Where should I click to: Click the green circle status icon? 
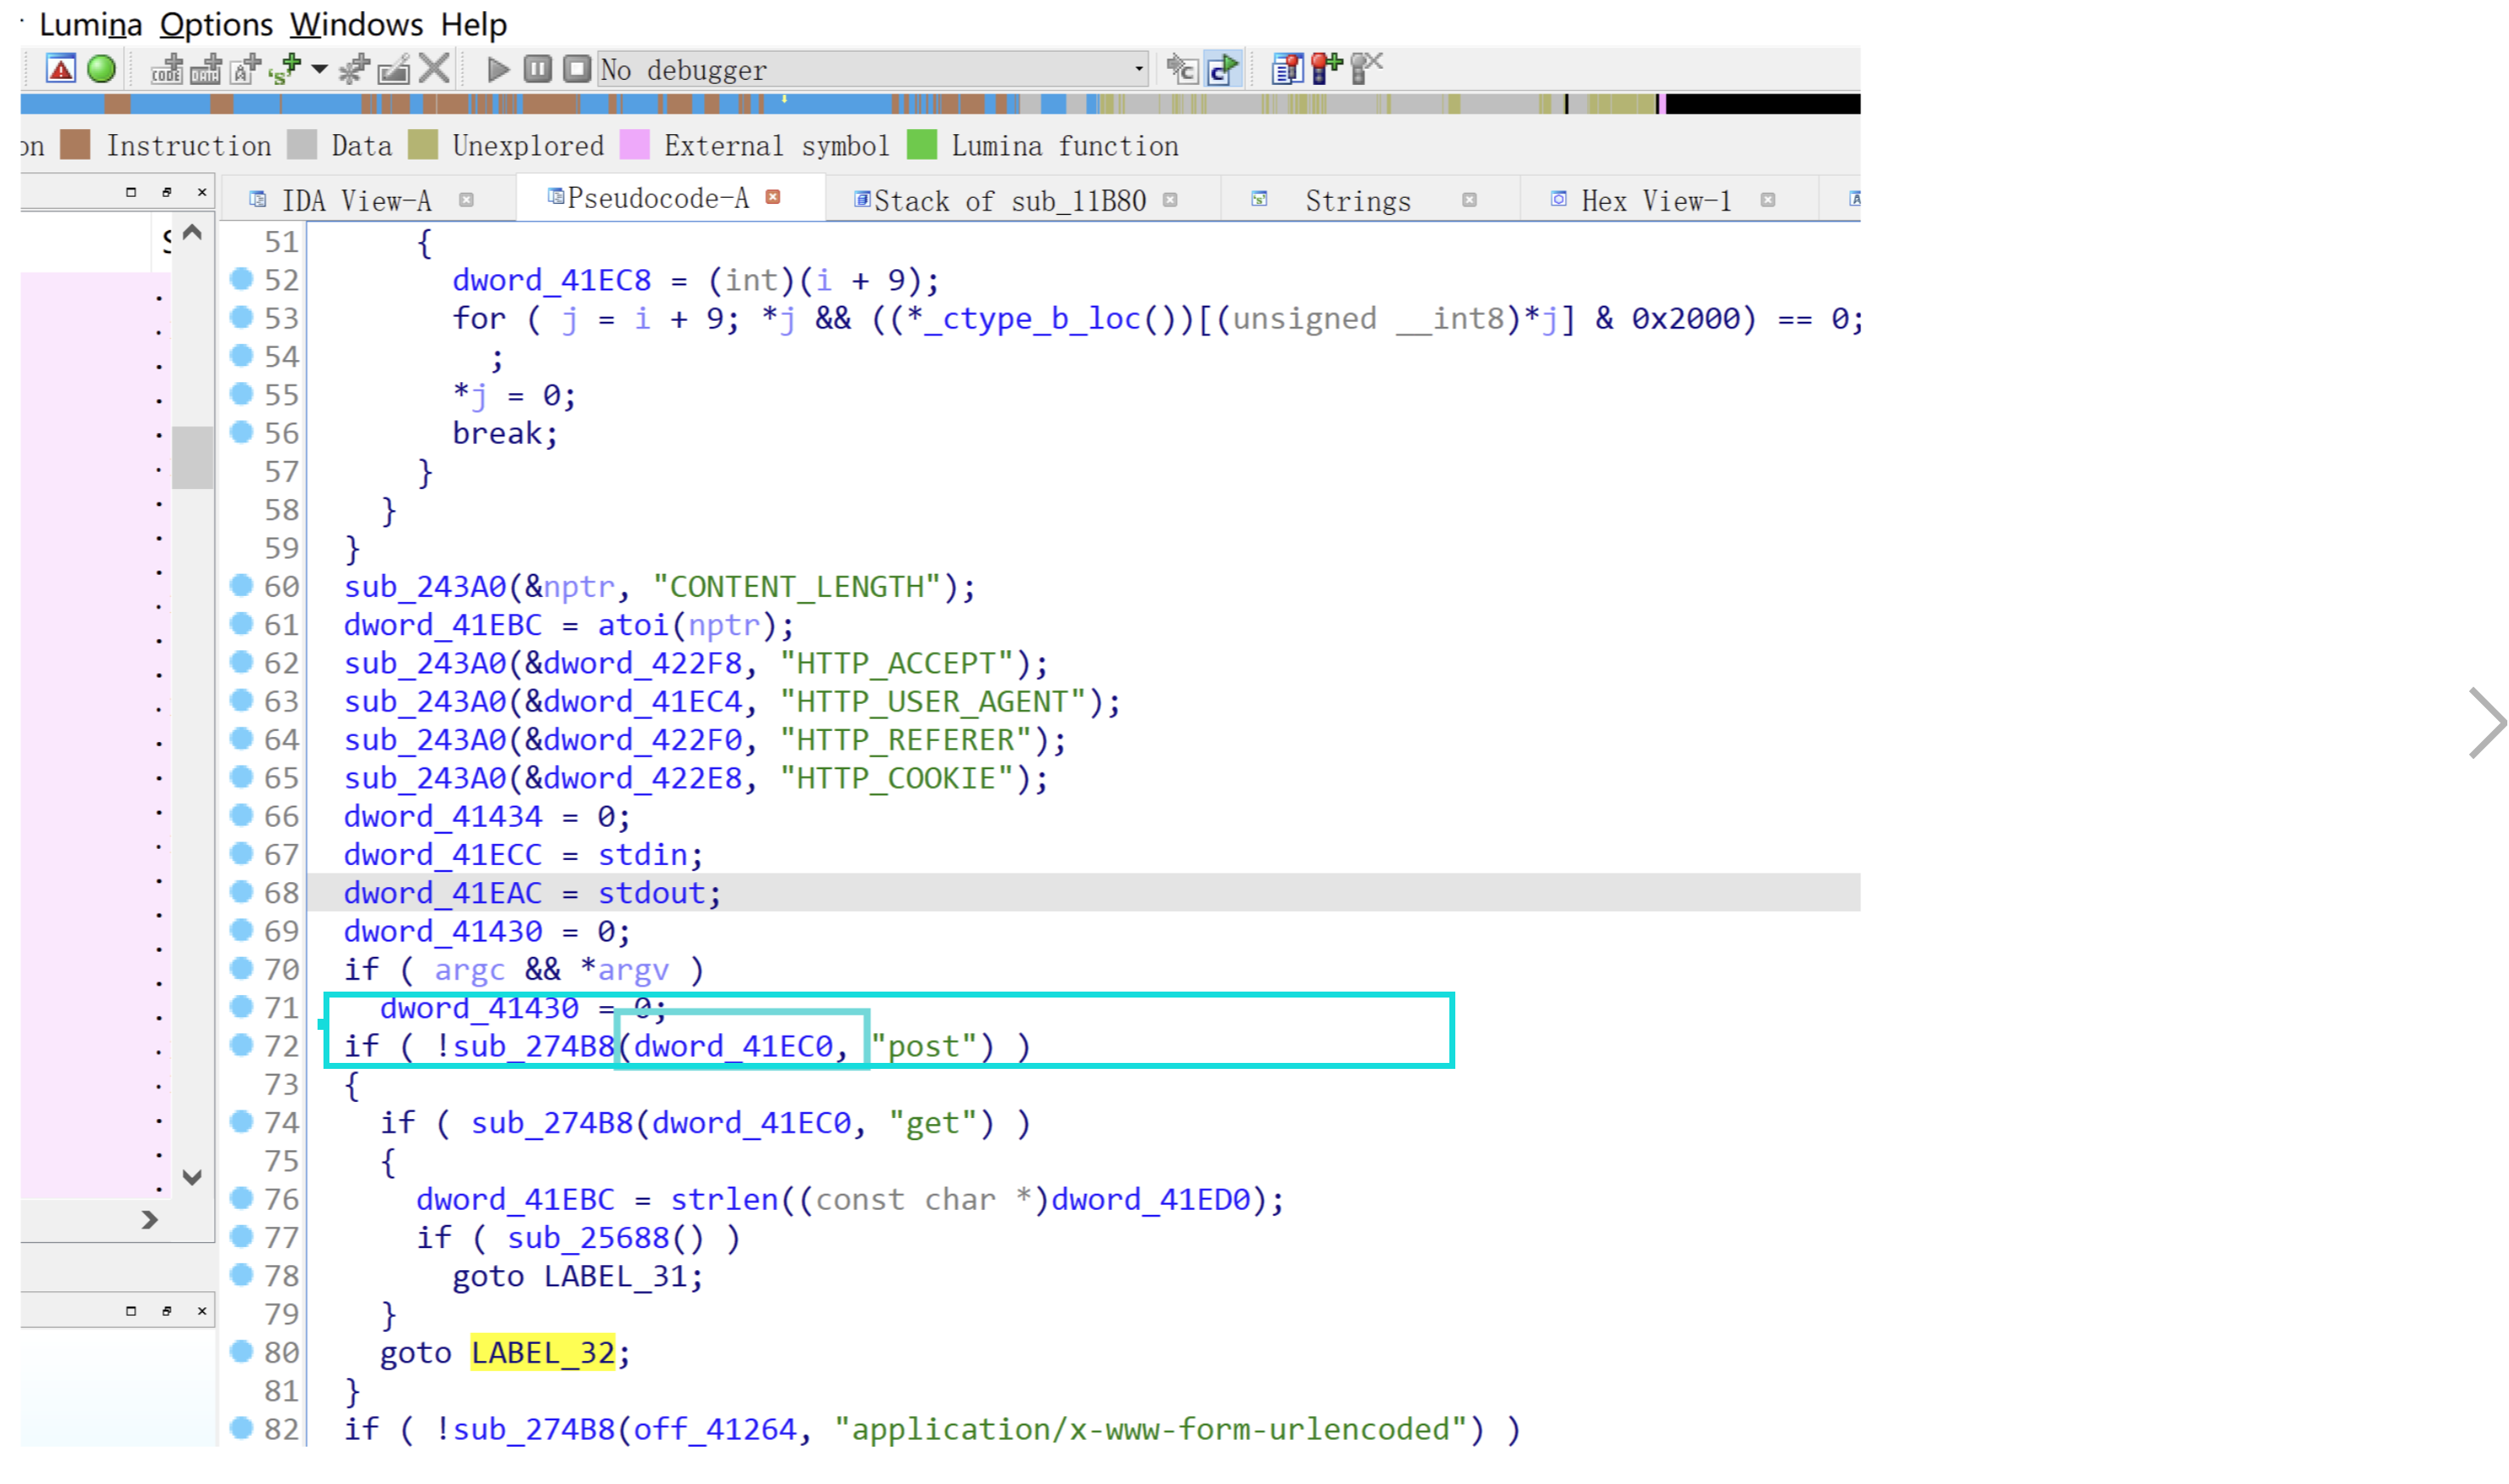pyautogui.click(x=101, y=69)
